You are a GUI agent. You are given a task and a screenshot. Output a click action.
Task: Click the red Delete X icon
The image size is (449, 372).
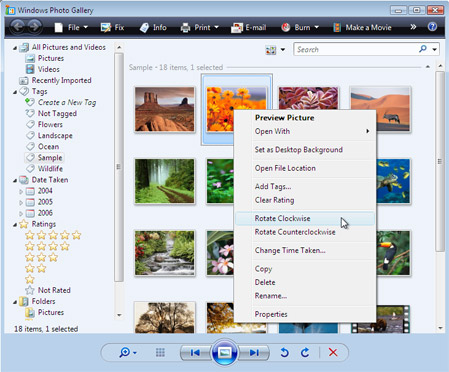(x=333, y=352)
